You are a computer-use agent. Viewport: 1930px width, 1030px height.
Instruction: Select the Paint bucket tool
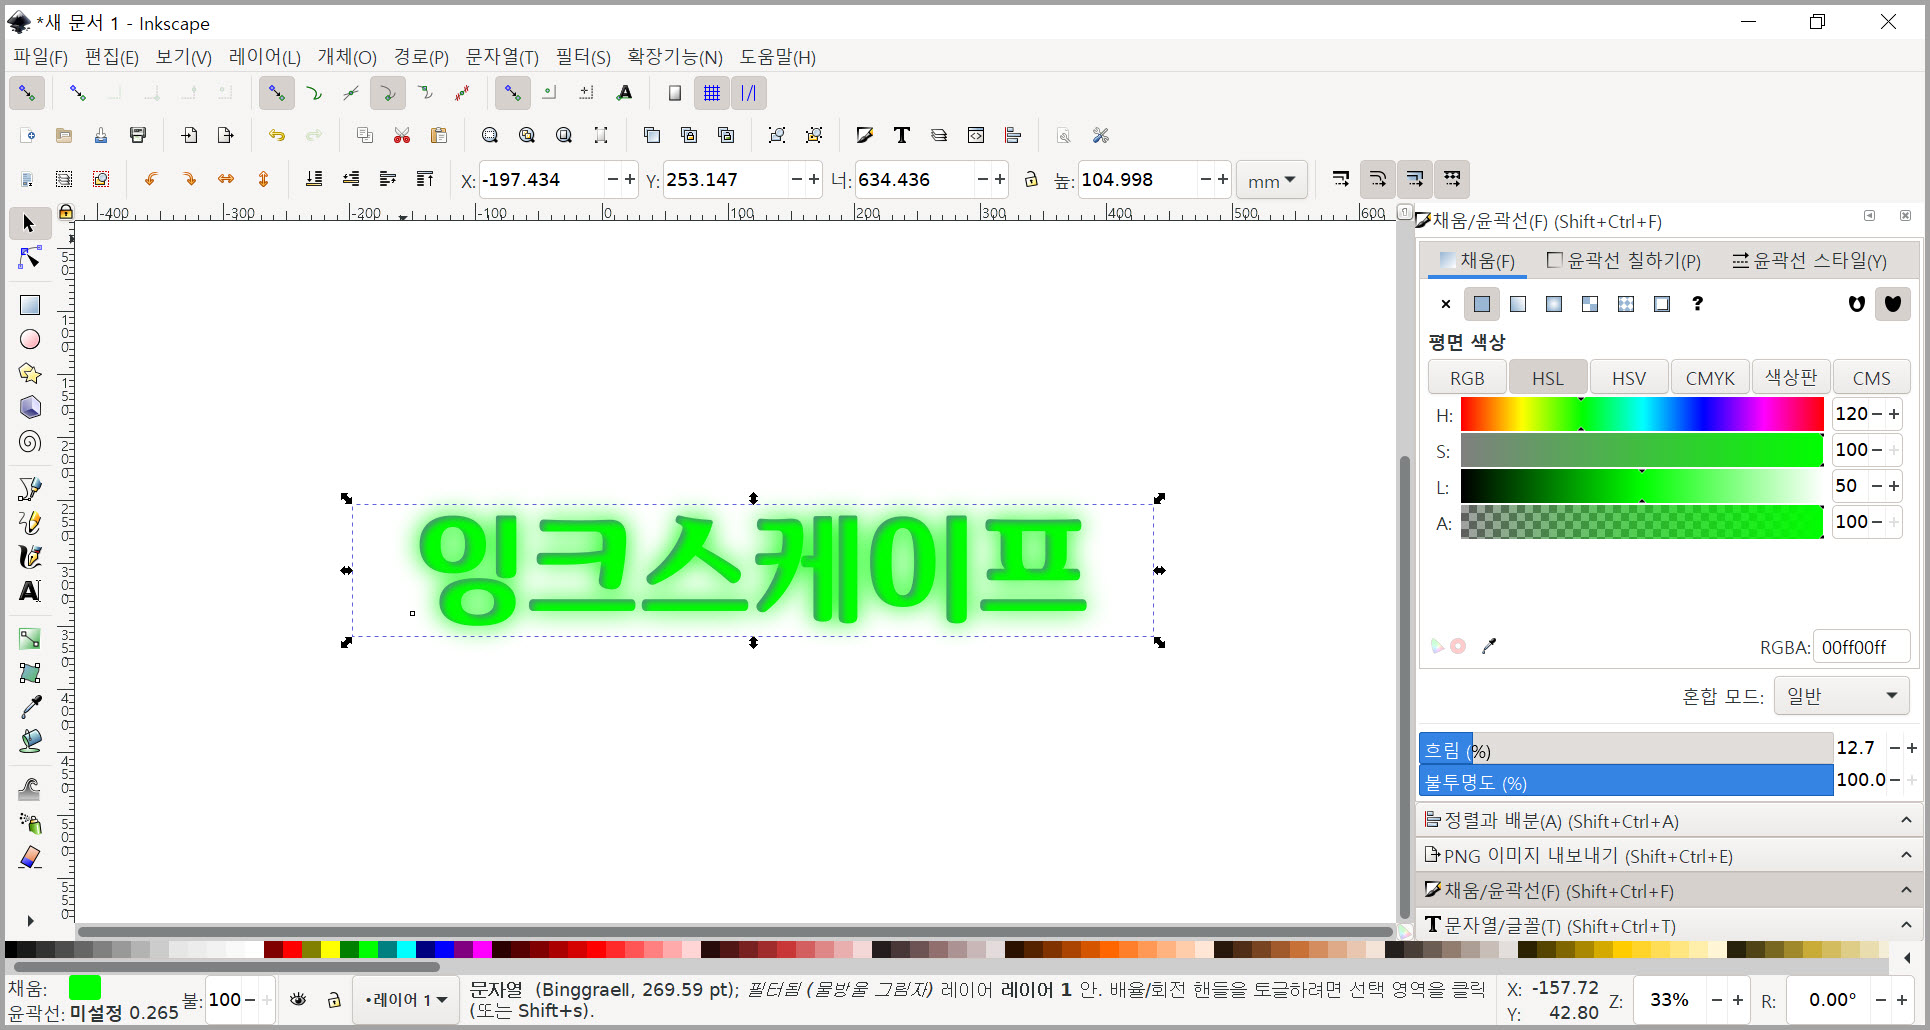click(30, 741)
